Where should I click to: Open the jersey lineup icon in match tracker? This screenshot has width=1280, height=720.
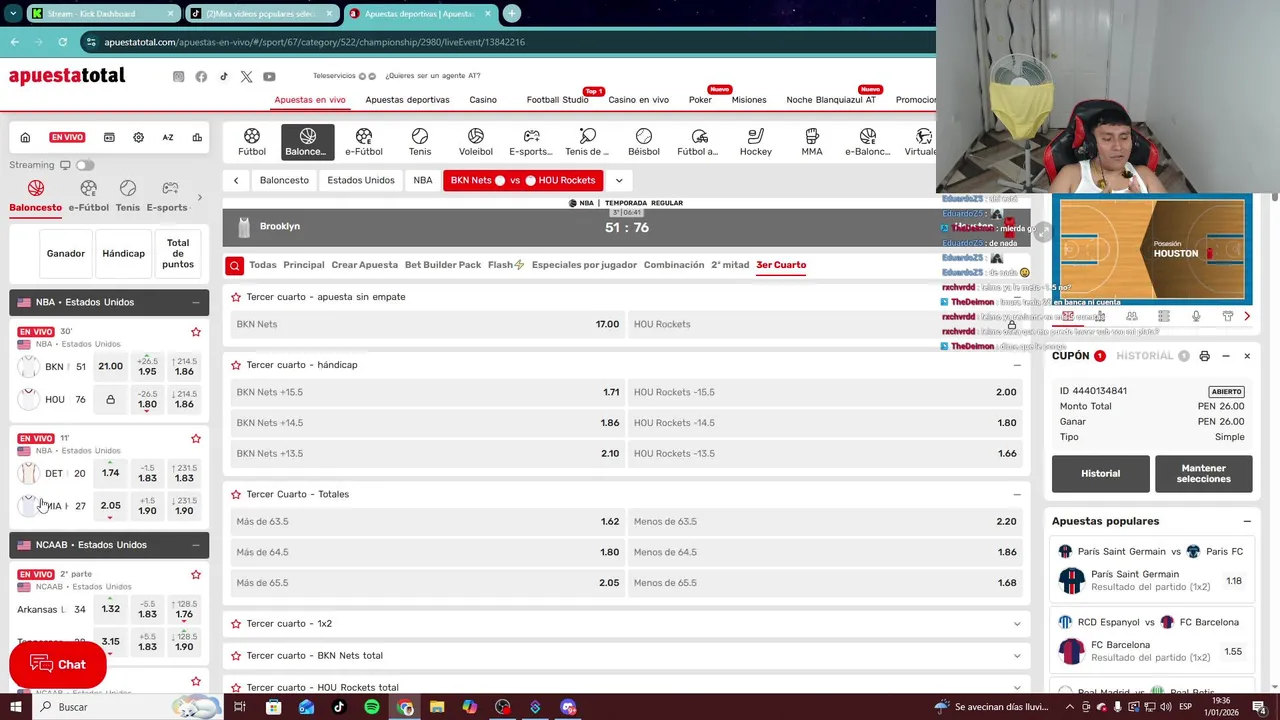click(1227, 316)
